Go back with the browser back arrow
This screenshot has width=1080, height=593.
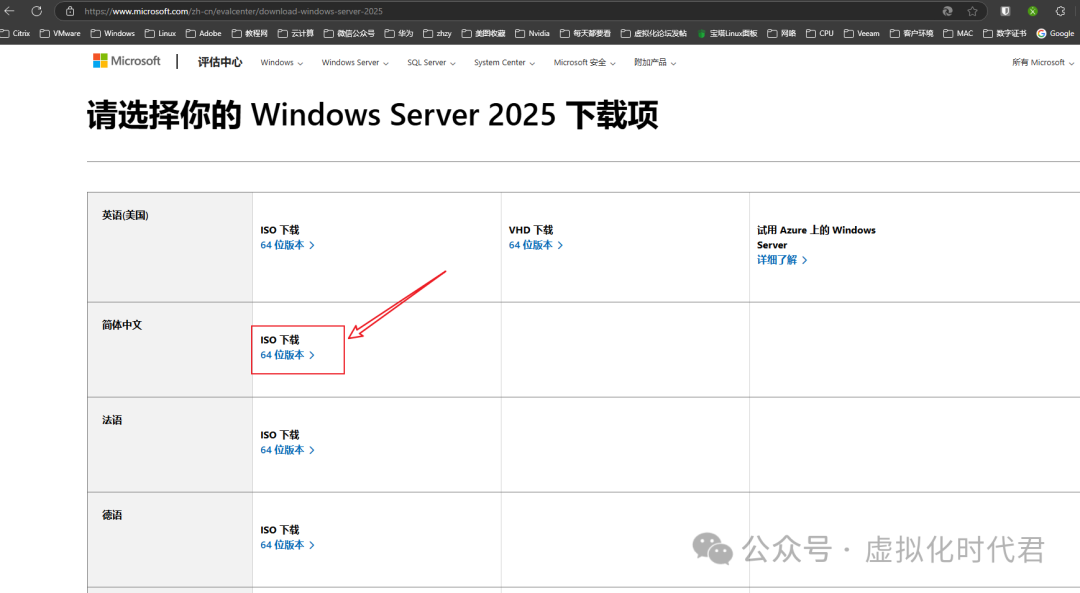pyautogui.click(x=9, y=11)
